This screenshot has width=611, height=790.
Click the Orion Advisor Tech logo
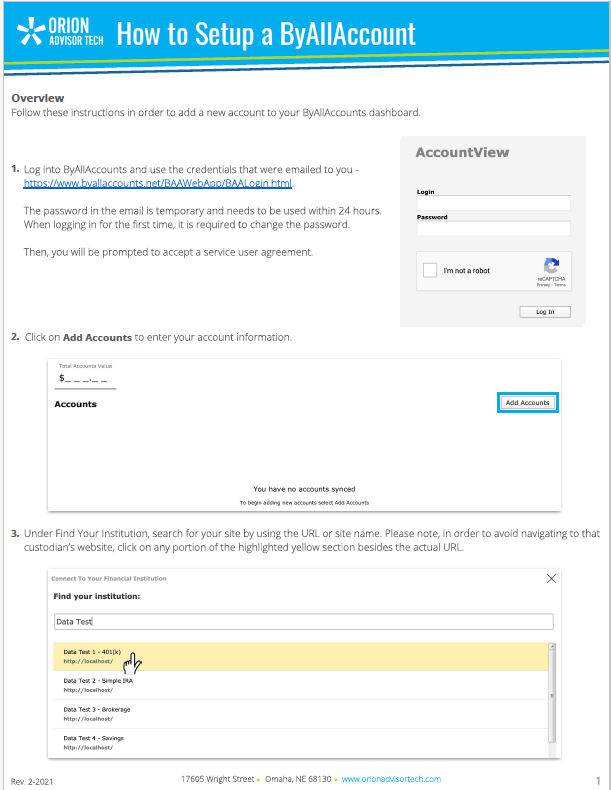(60, 32)
